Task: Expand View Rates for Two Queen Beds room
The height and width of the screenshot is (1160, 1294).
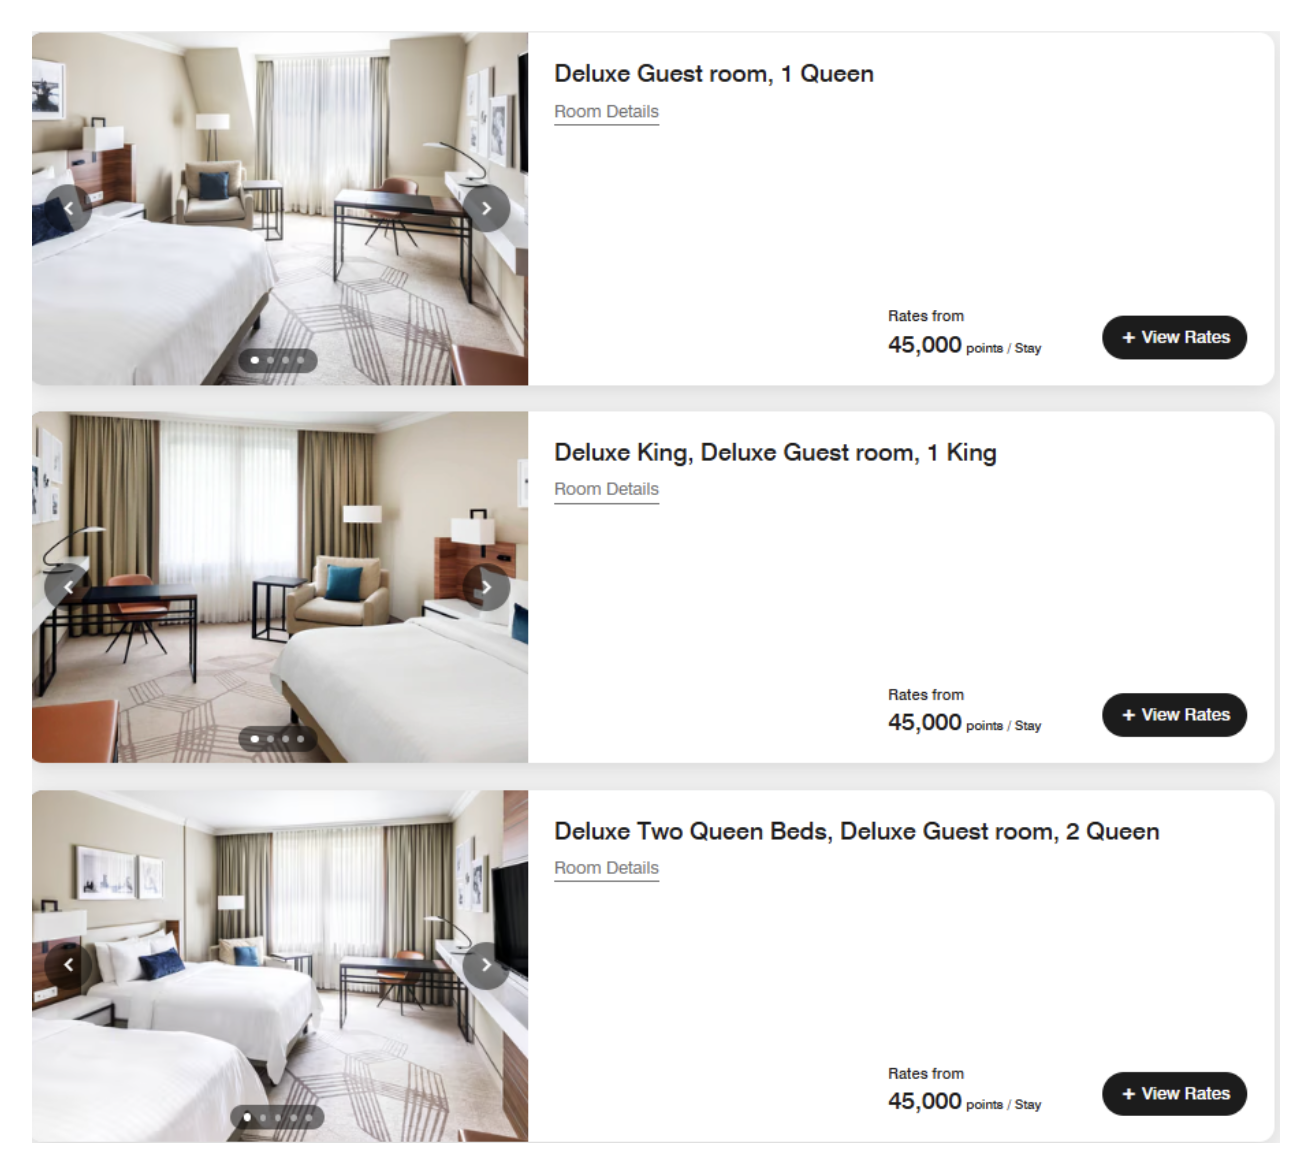Action: 1174,1094
